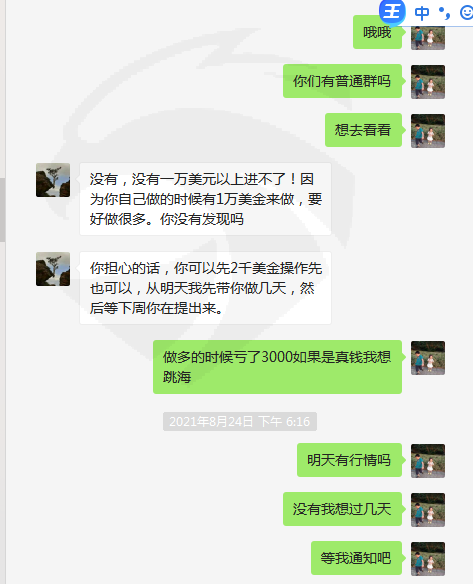Image resolution: width=473 pixels, height=584 pixels.
Task: Click the punctuation mode icon in IME bar
Action: click(x=444, y=13)
